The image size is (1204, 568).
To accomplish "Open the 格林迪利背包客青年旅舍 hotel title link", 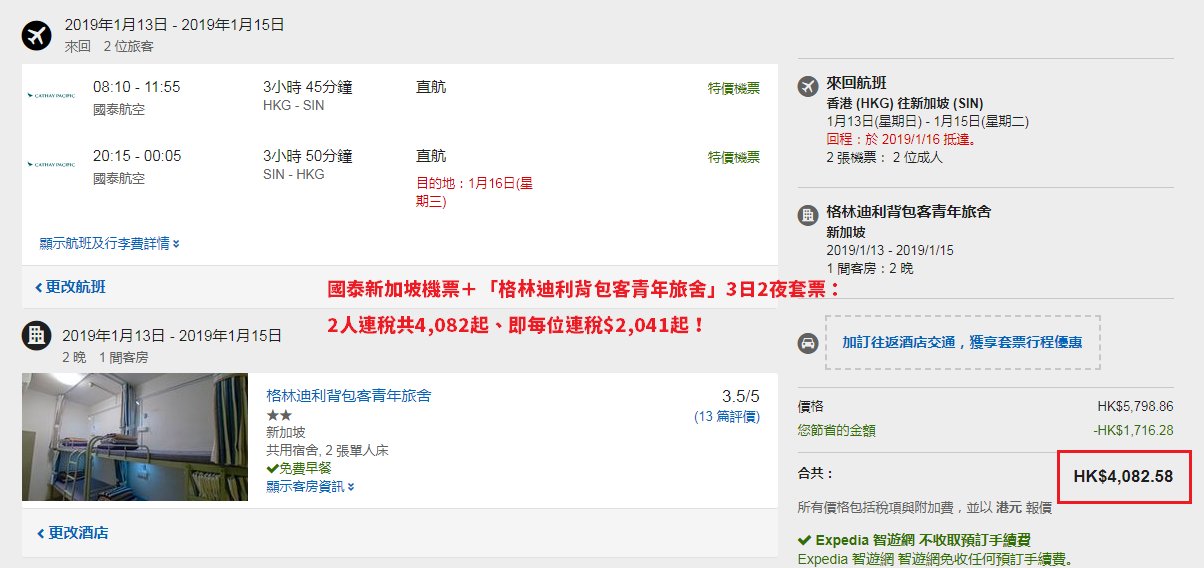I will 349,396.
